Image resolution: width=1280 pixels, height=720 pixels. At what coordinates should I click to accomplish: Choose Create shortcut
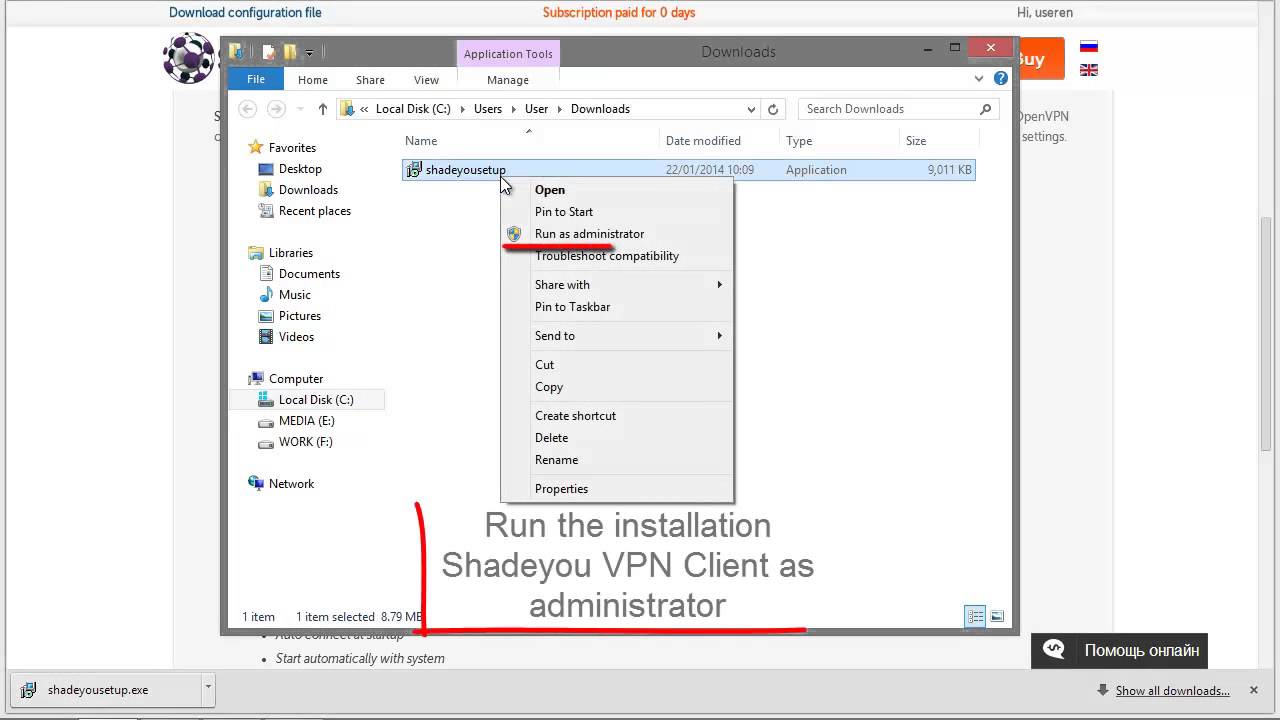617,416
